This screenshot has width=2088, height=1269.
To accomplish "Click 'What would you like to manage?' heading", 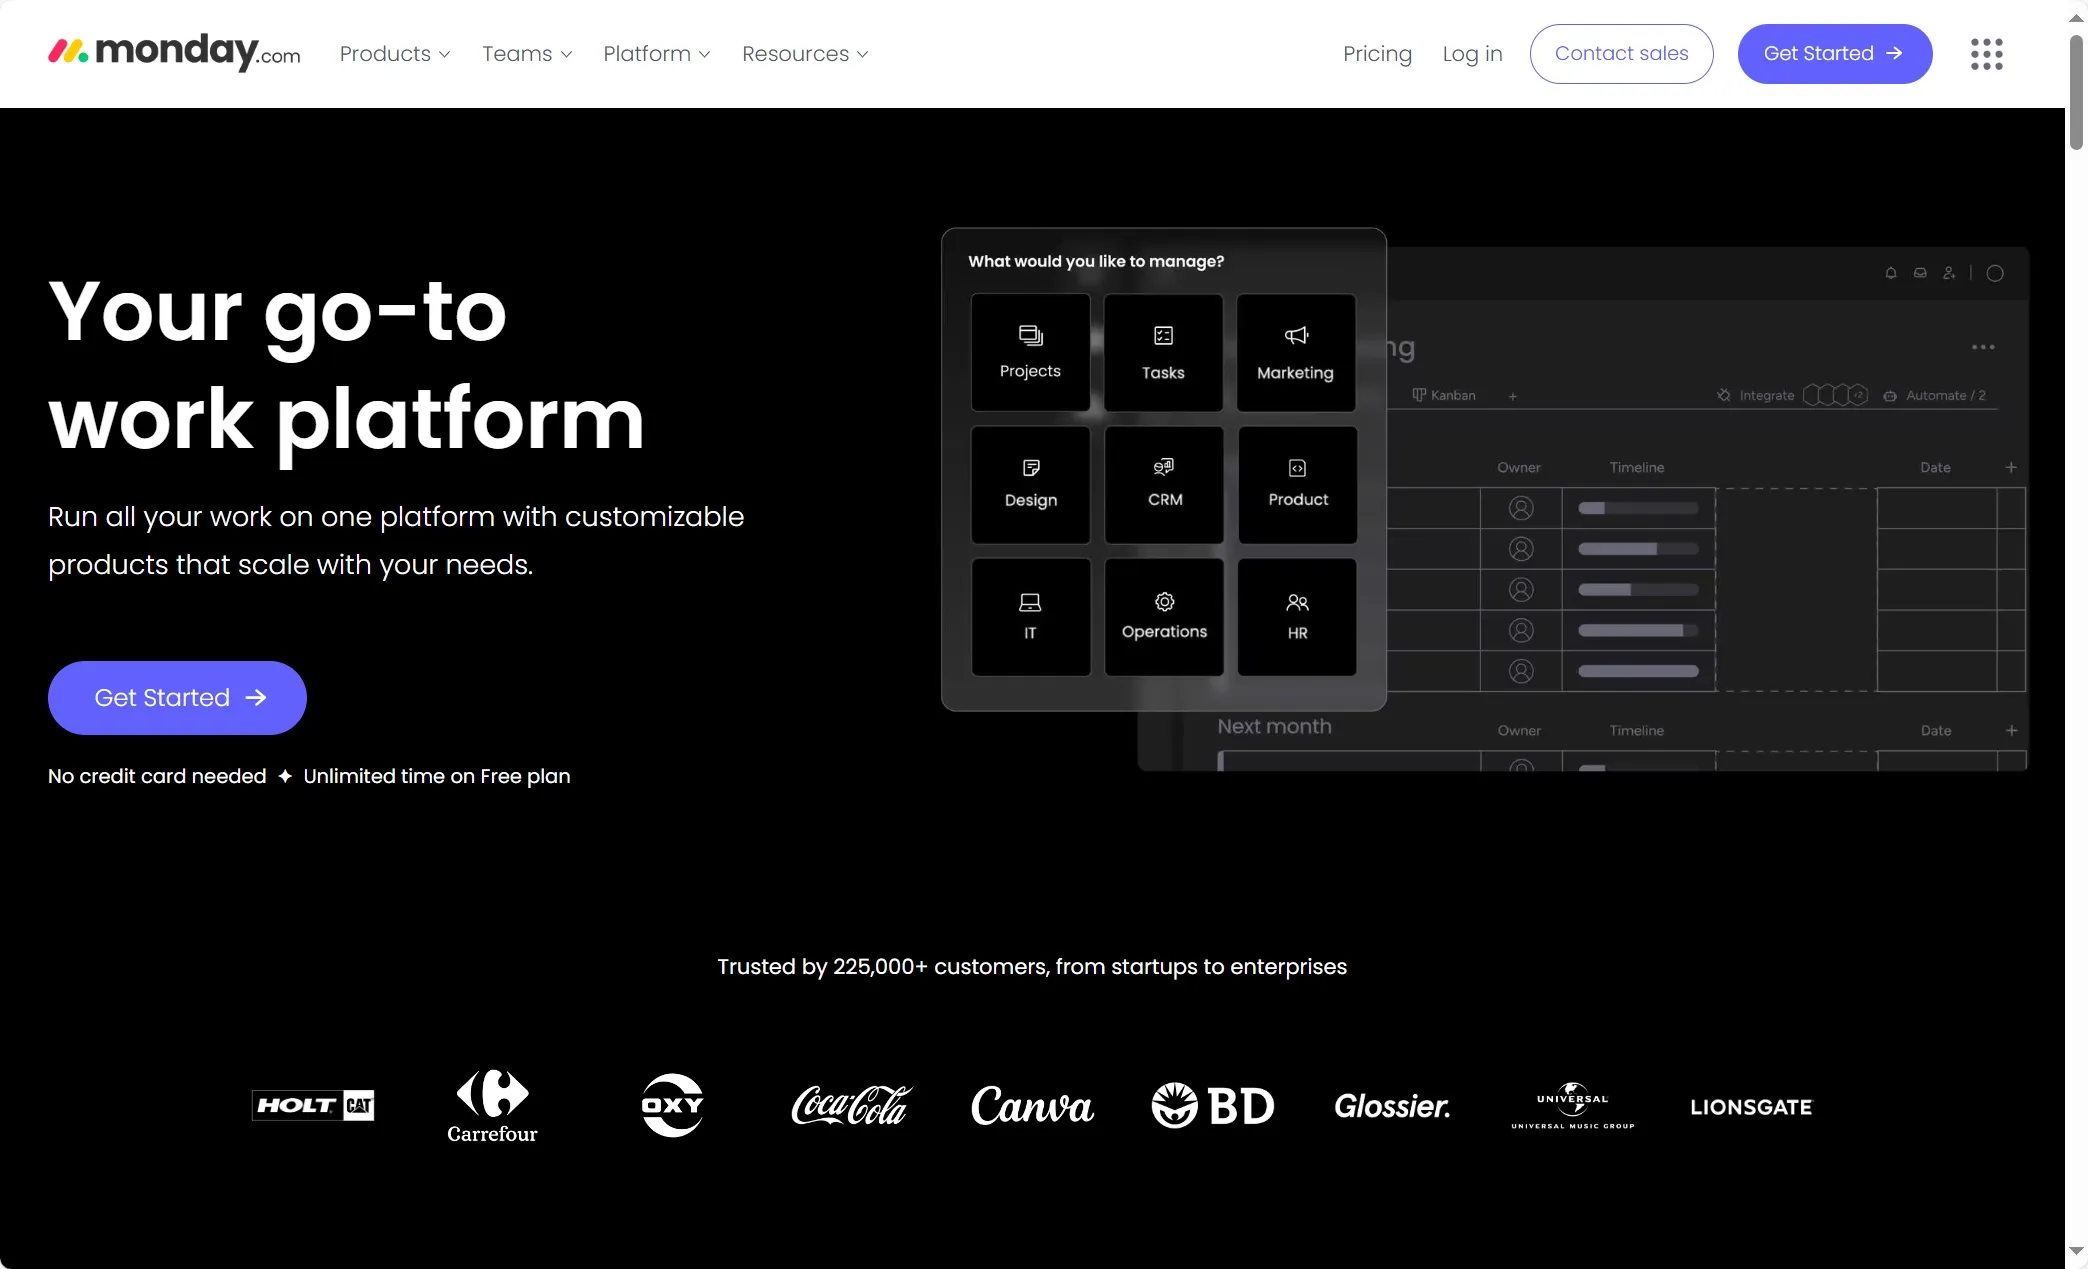I will pyautogui.click(x=1096, y=261).
